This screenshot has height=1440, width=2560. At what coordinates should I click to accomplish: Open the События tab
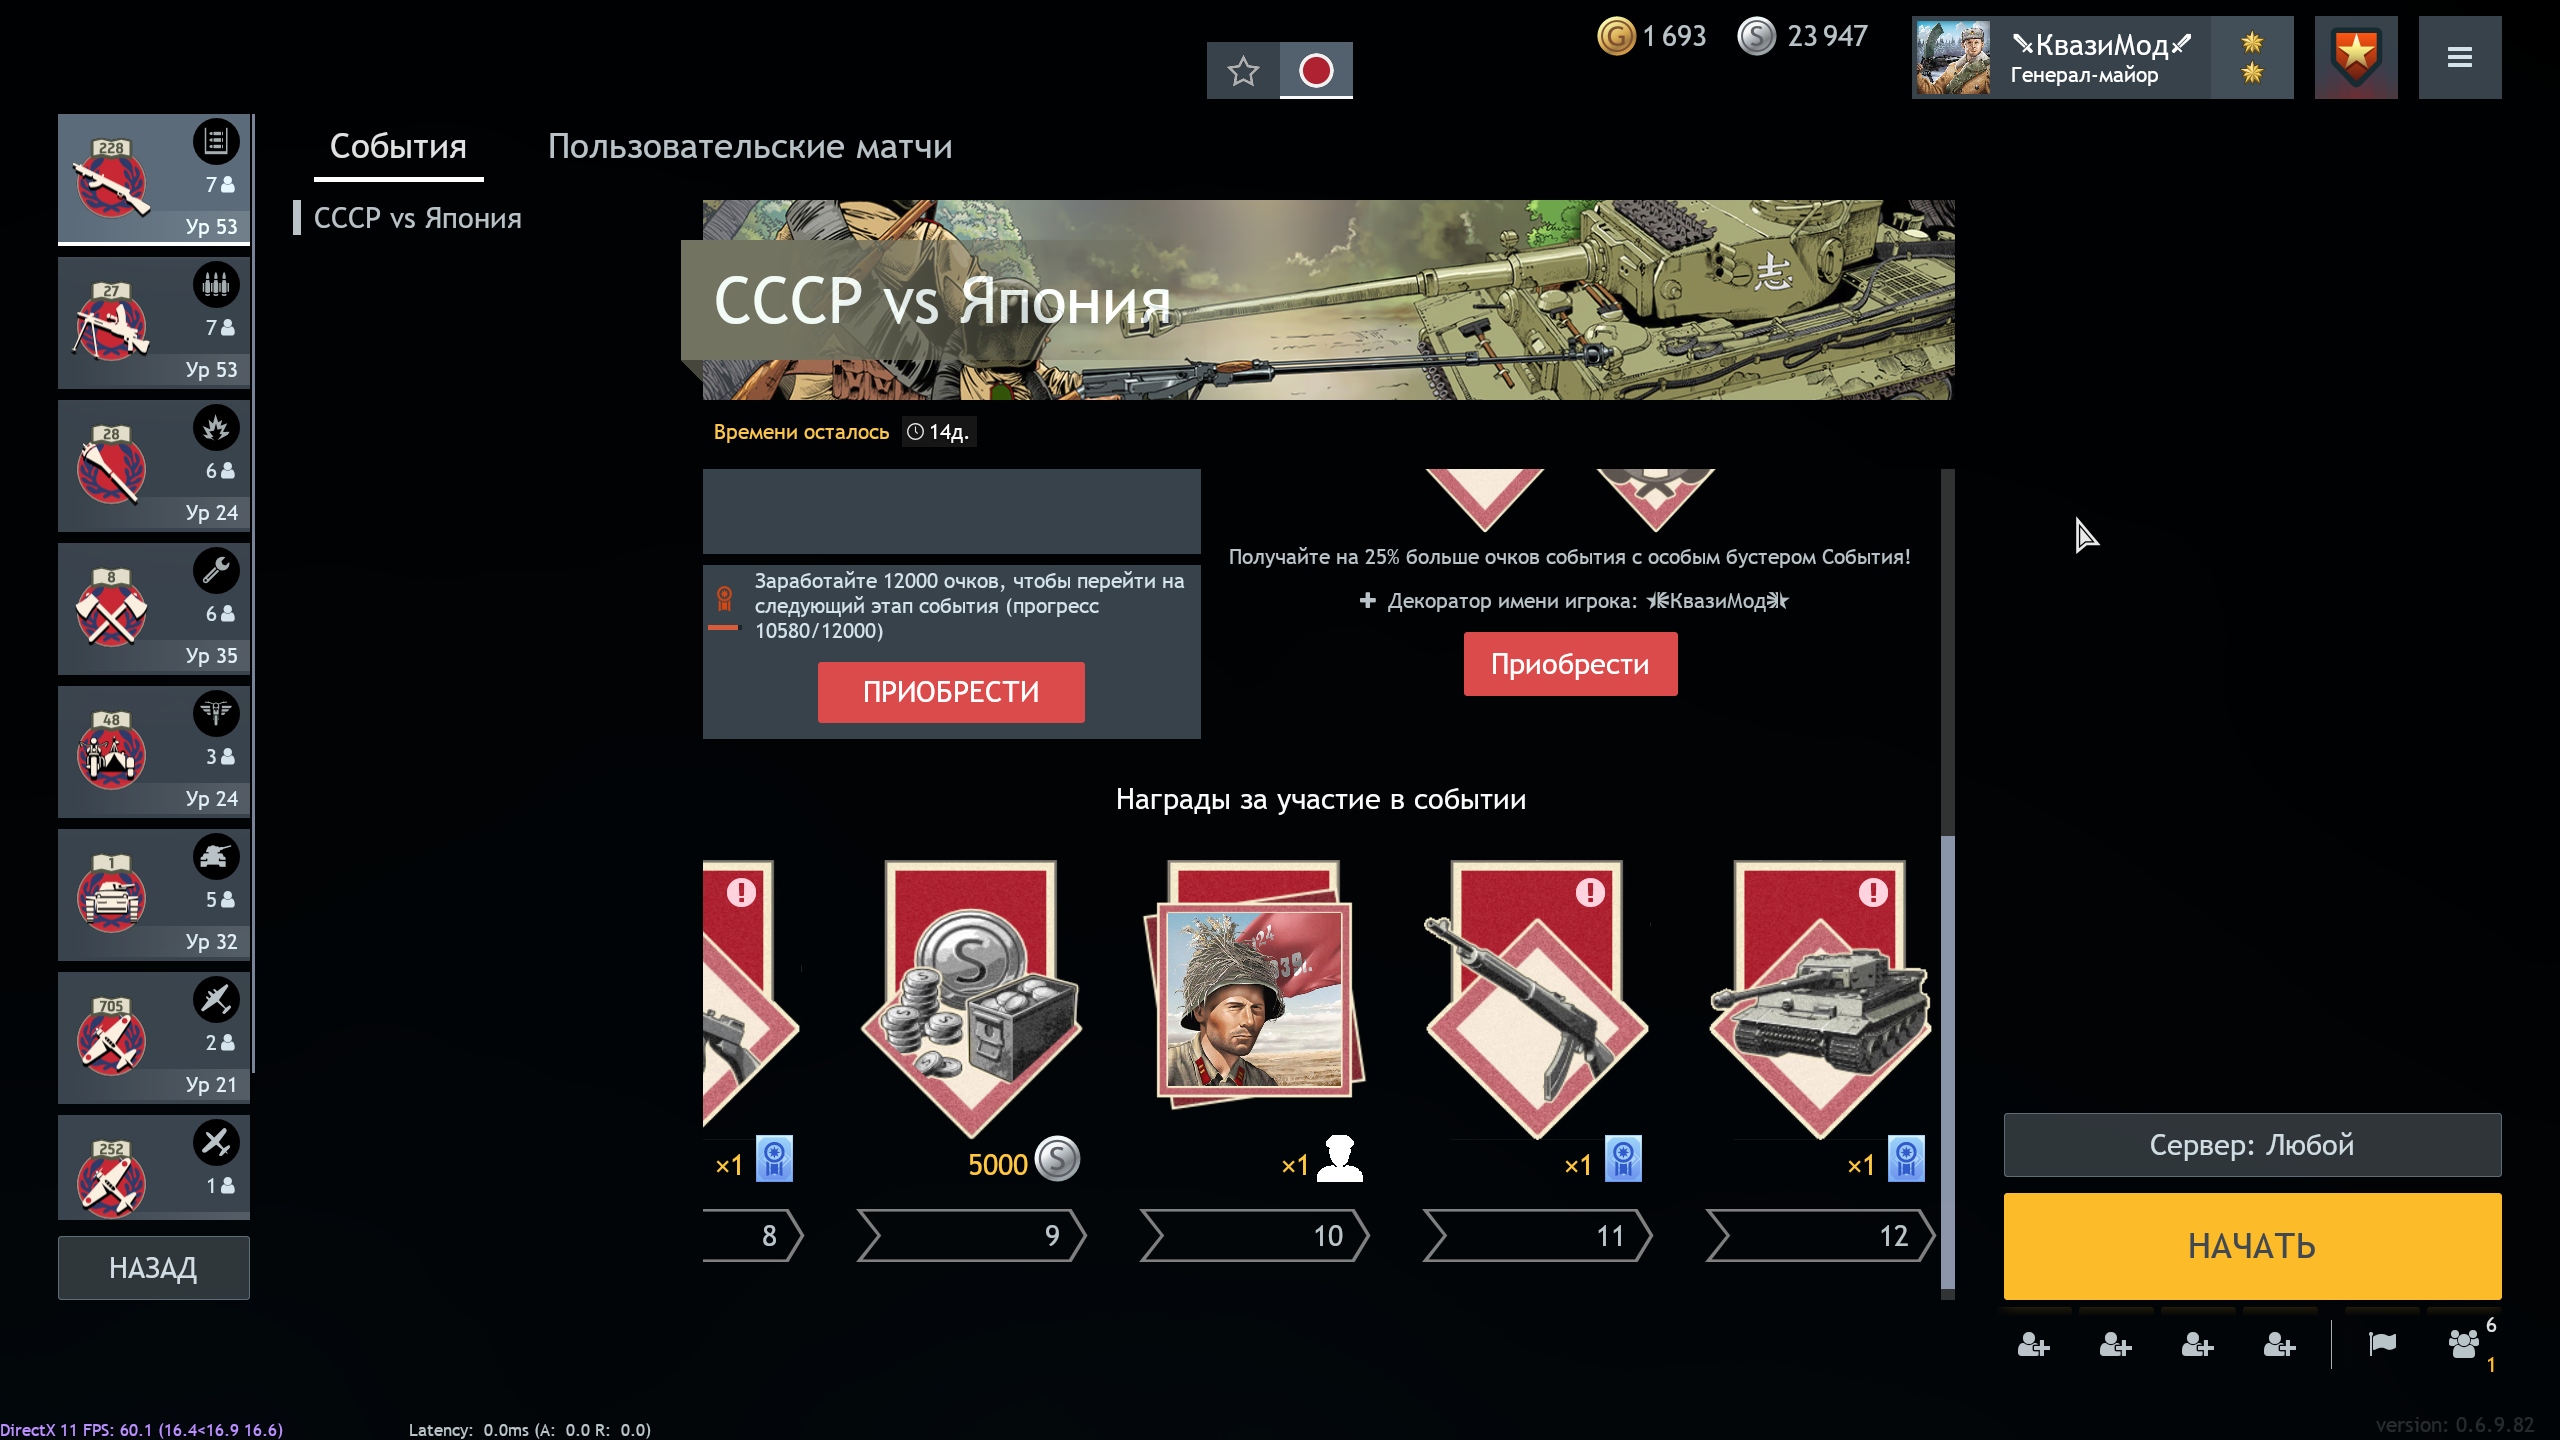click(398, 147)
